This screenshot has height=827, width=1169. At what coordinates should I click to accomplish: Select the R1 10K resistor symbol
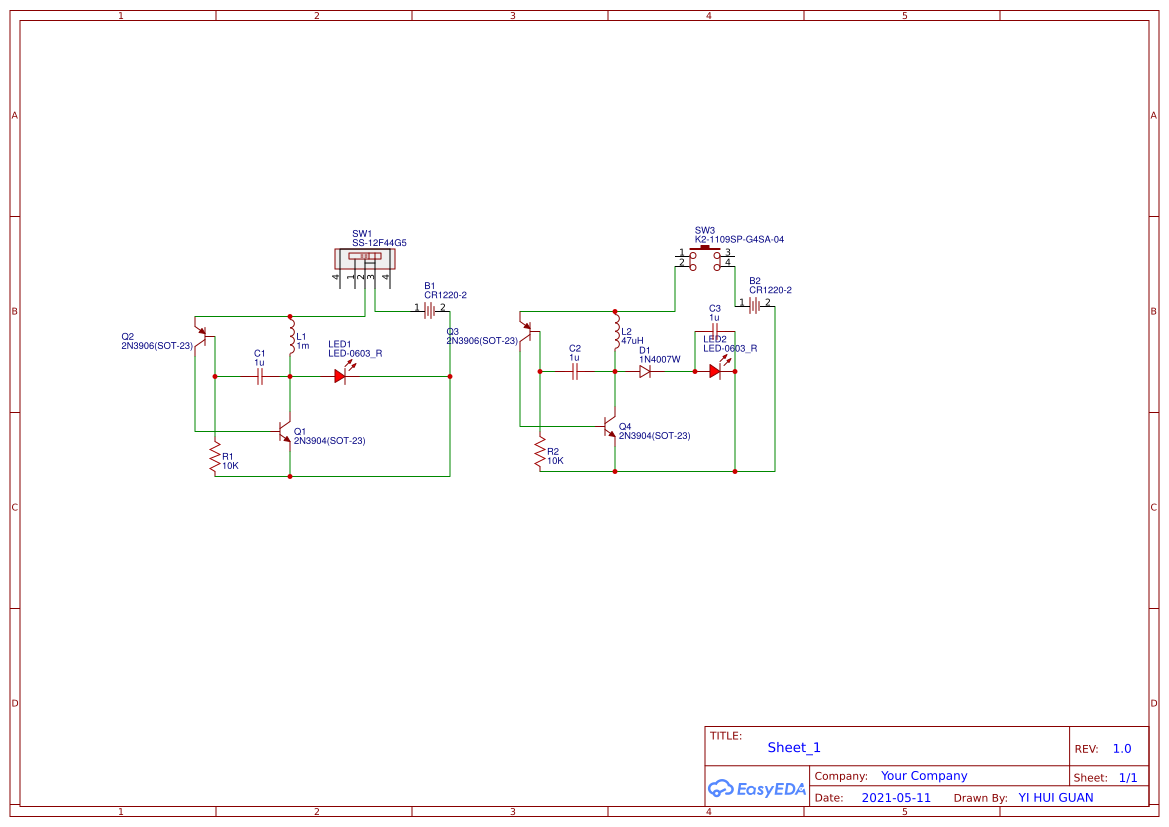tap(214, 459)
